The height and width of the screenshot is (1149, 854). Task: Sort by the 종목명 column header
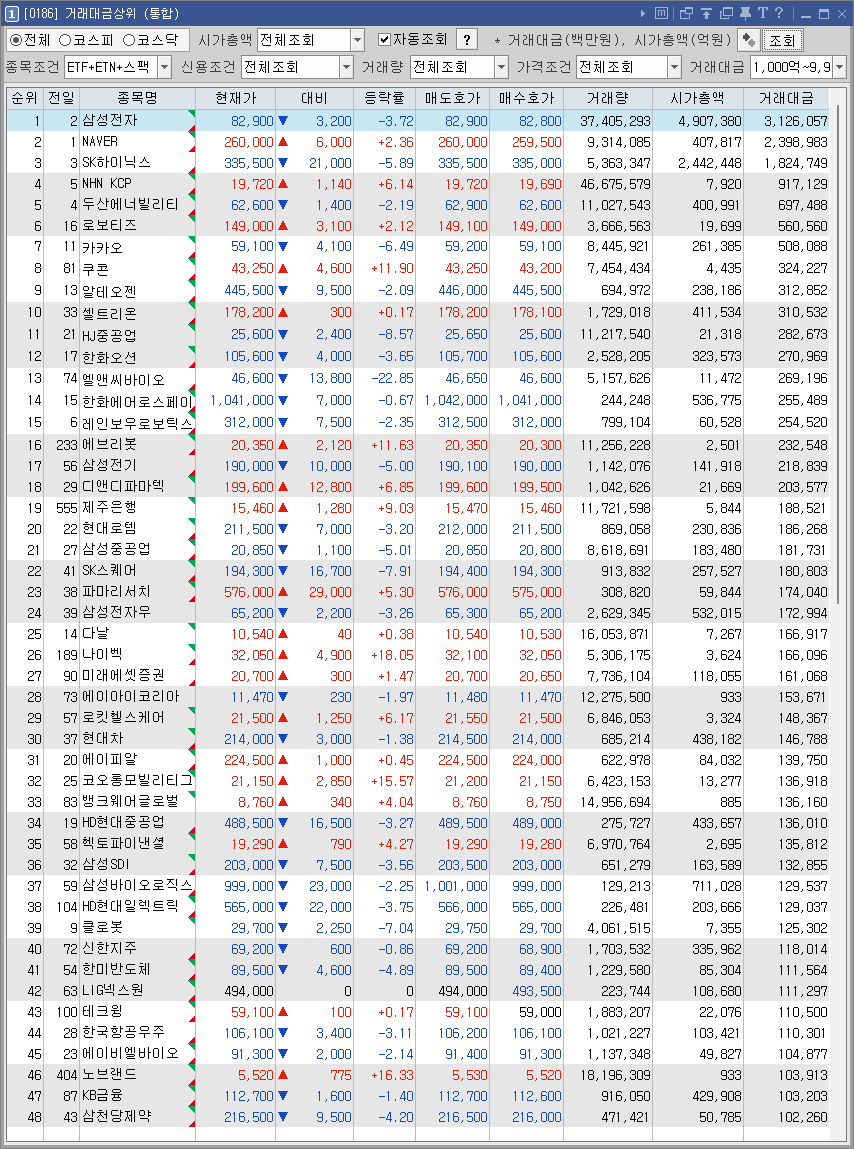138,98
